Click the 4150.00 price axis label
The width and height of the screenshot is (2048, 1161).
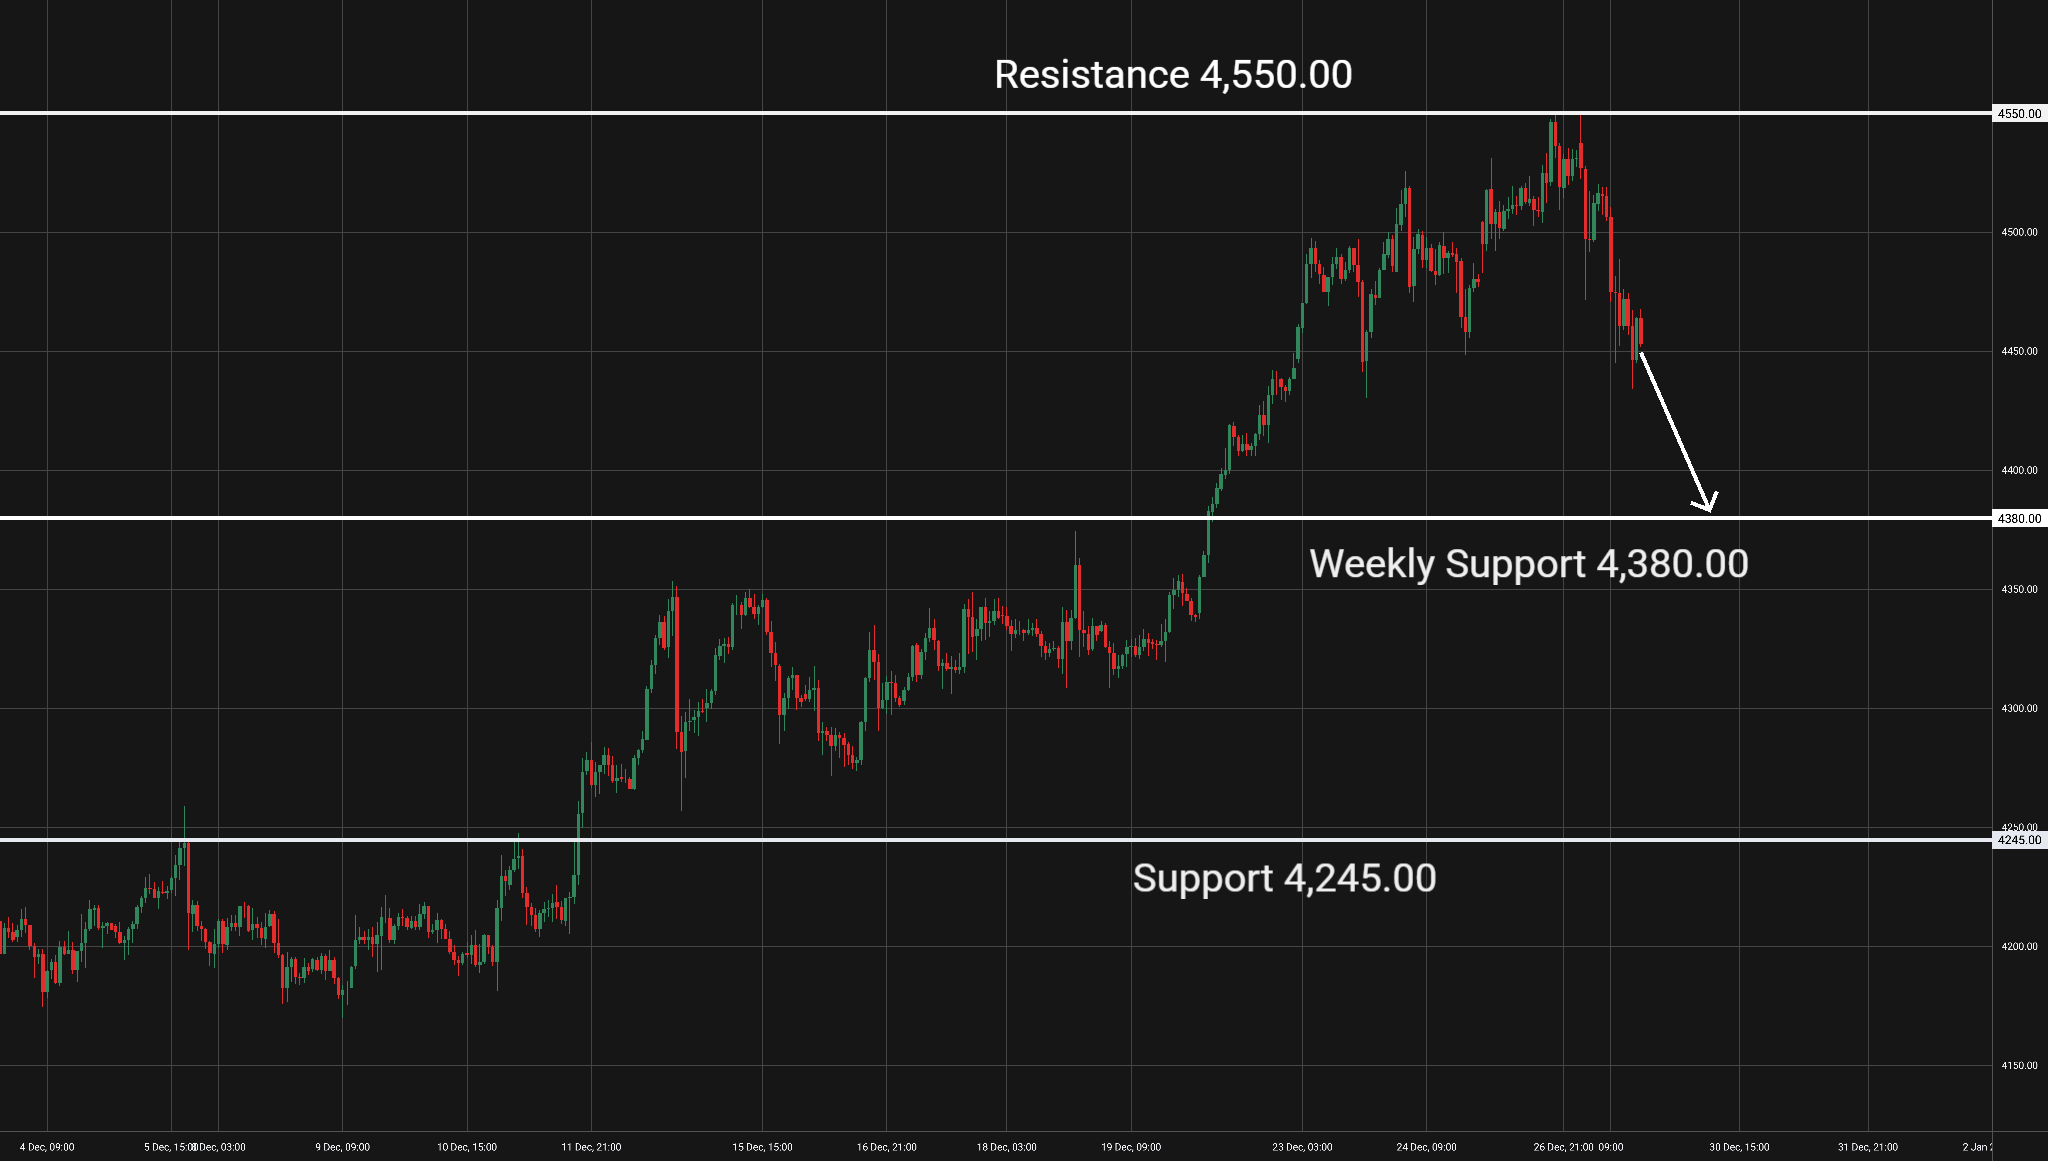[x=2019, y=1065]
